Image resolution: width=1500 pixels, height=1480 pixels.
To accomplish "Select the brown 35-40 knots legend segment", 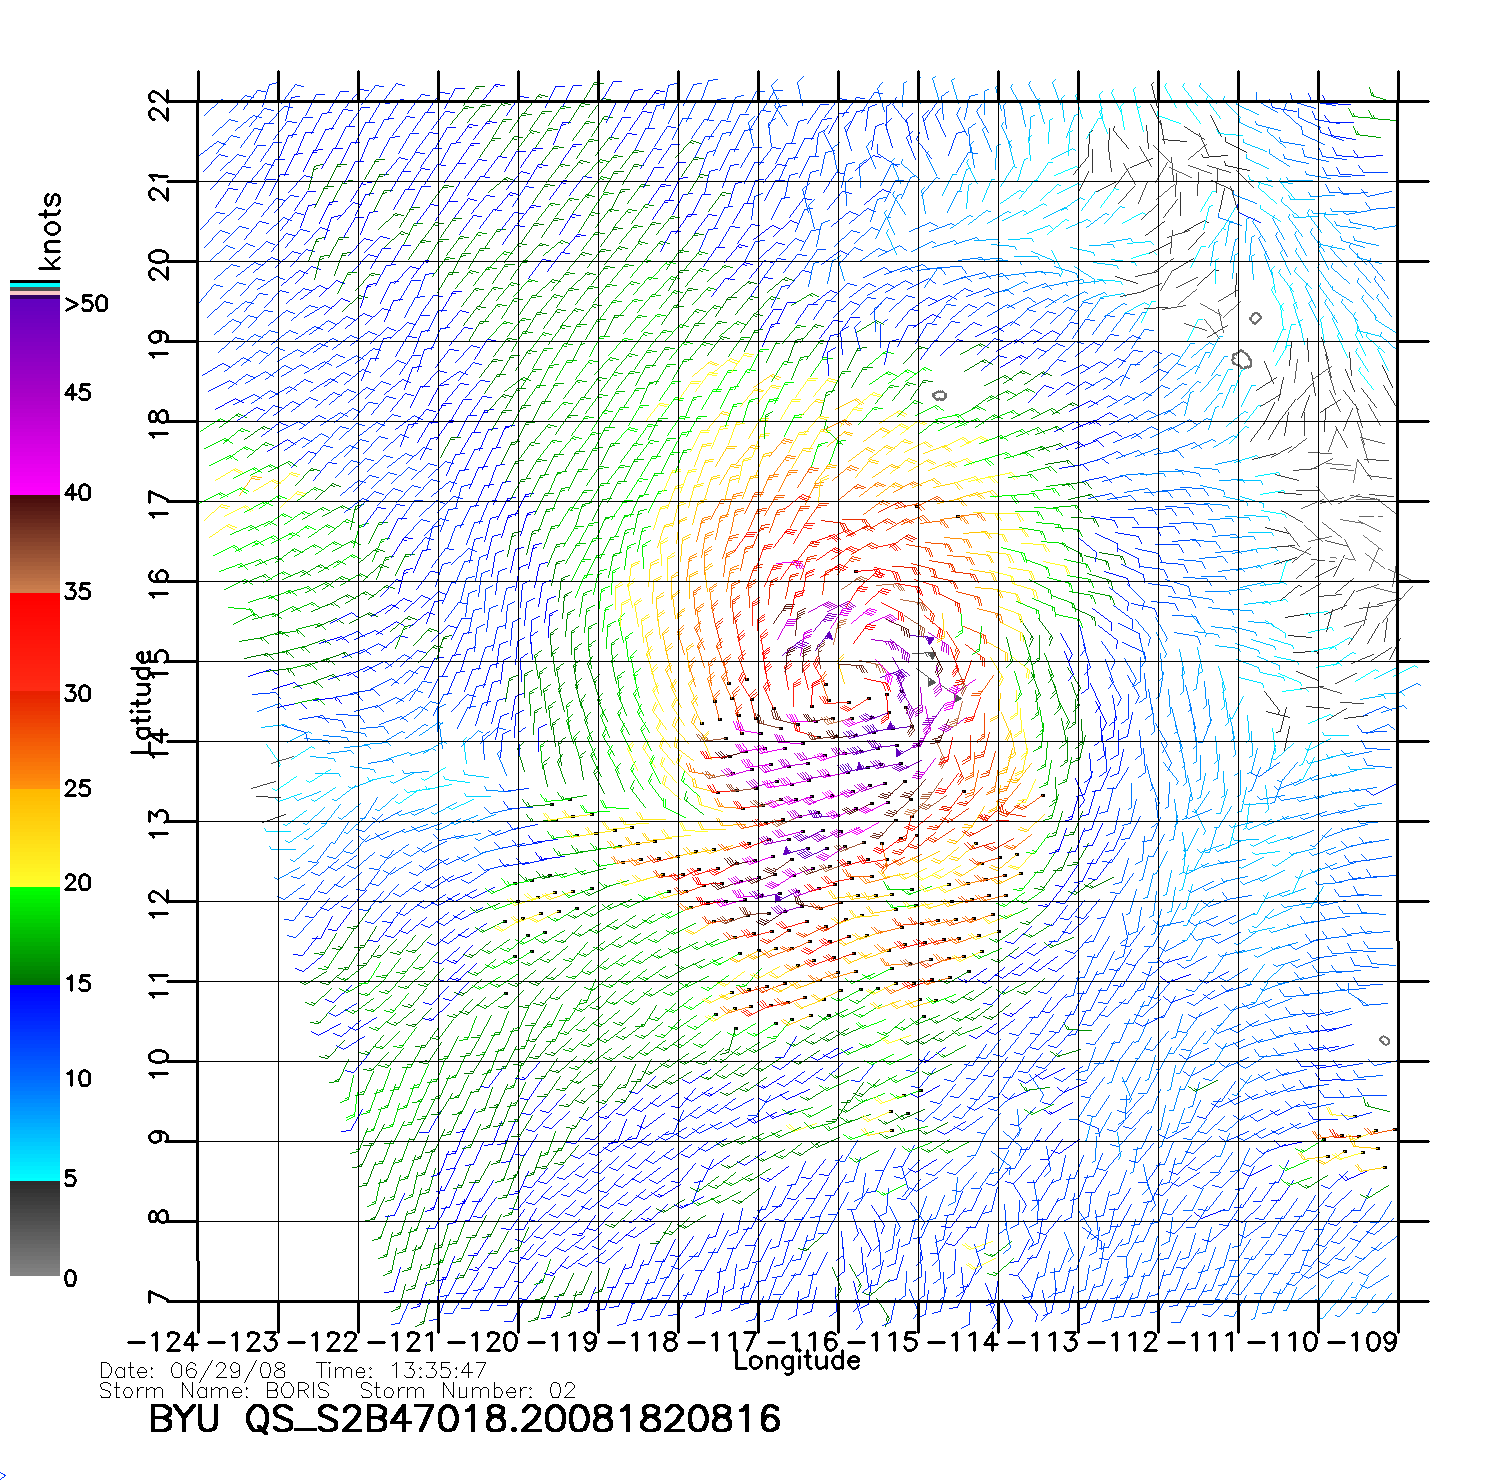I will tap(35, 545).
